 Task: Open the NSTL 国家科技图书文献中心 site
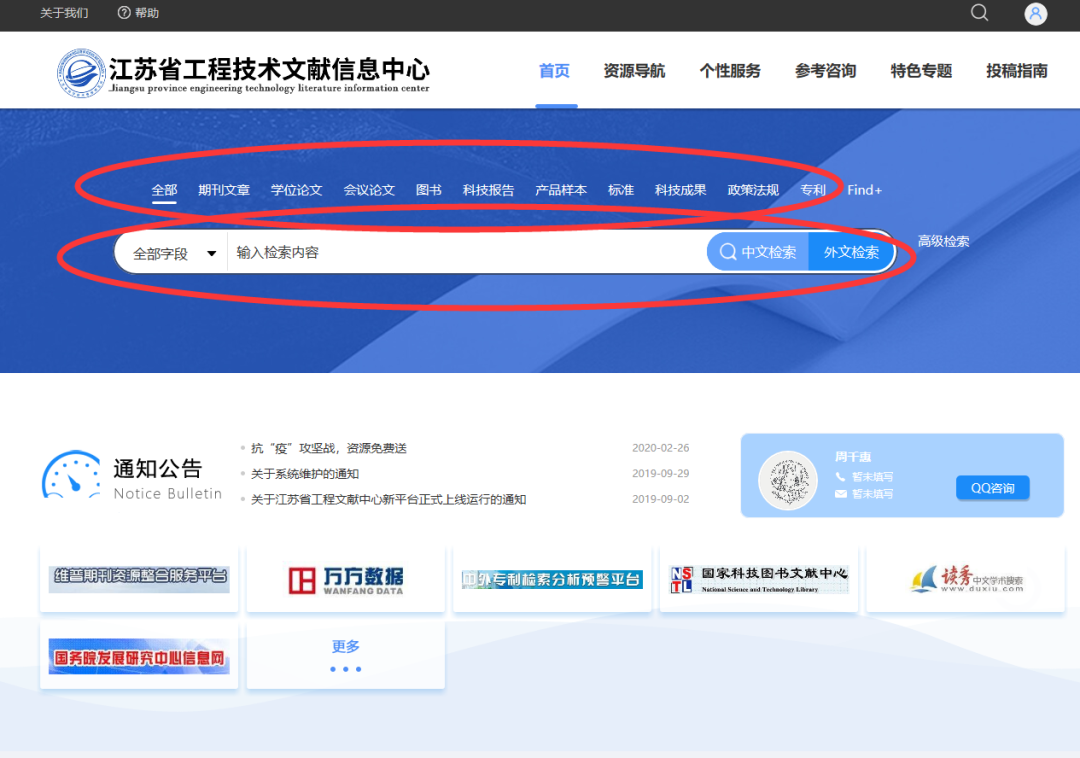(x=758, y=578)
